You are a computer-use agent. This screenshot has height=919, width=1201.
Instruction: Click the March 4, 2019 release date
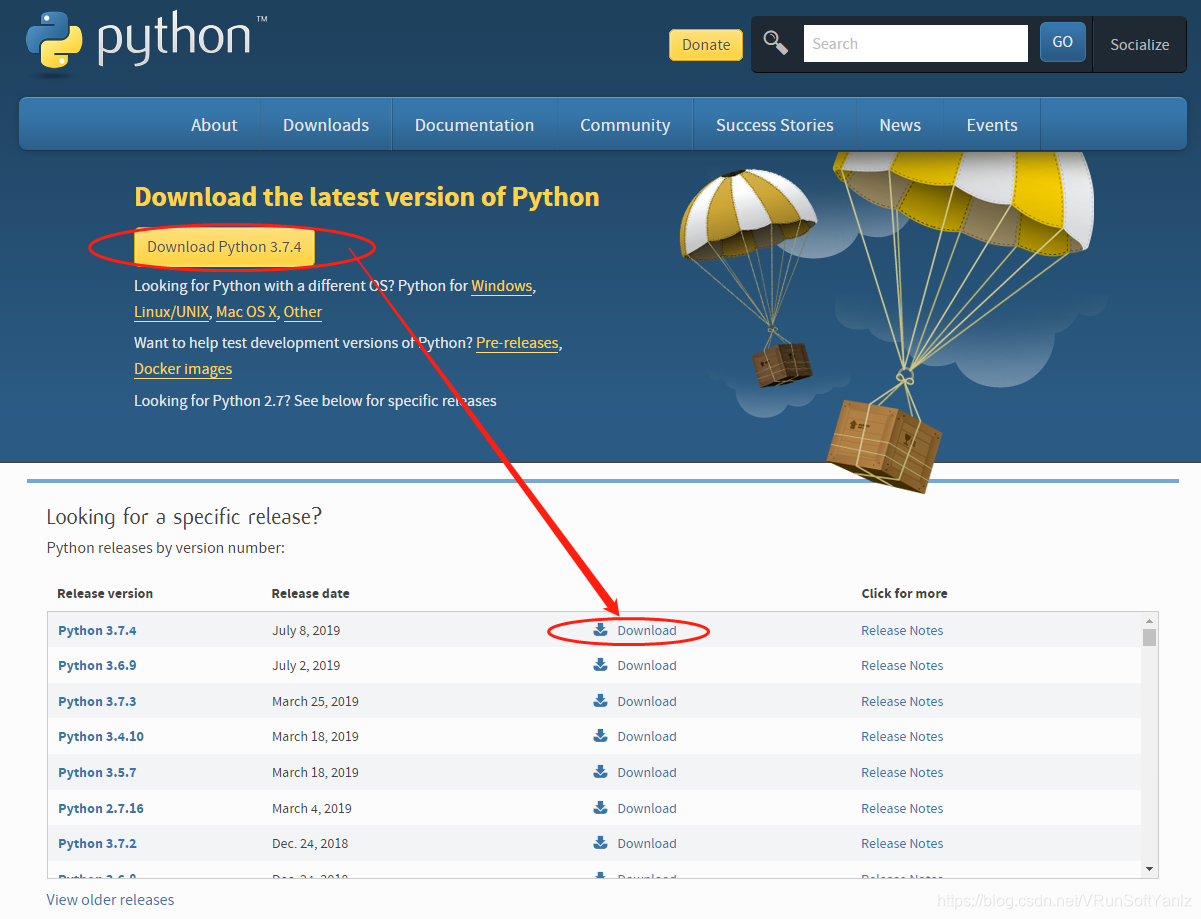point(312,808)
